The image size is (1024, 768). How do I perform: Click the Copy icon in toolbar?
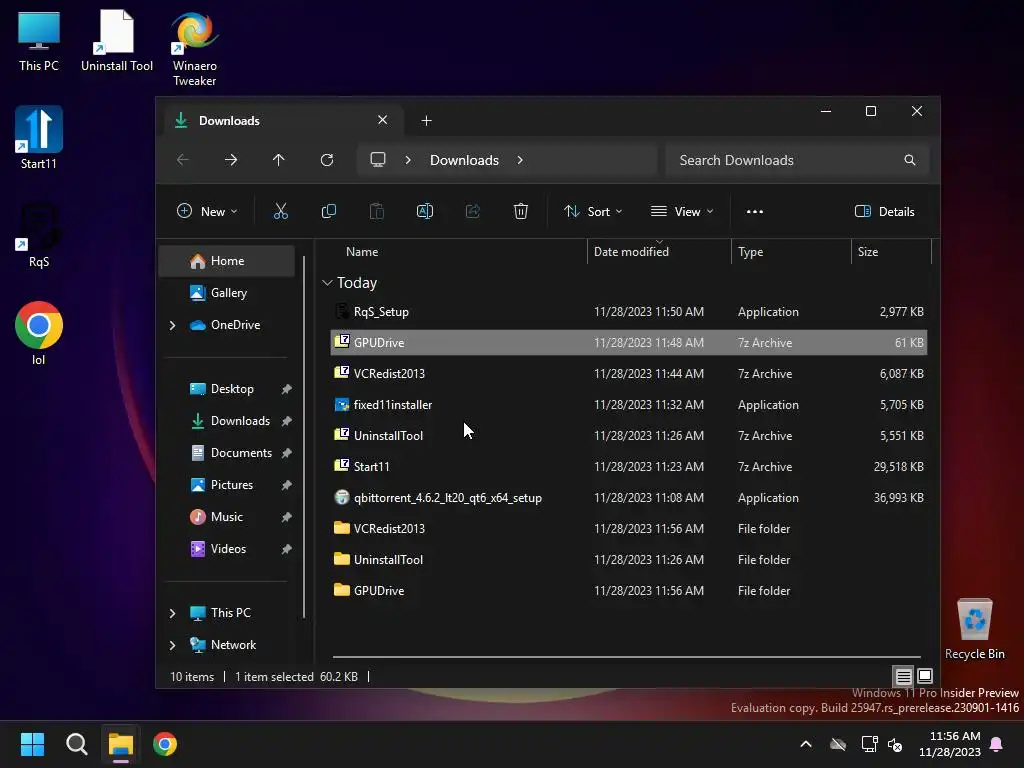[x=328, y=211]
